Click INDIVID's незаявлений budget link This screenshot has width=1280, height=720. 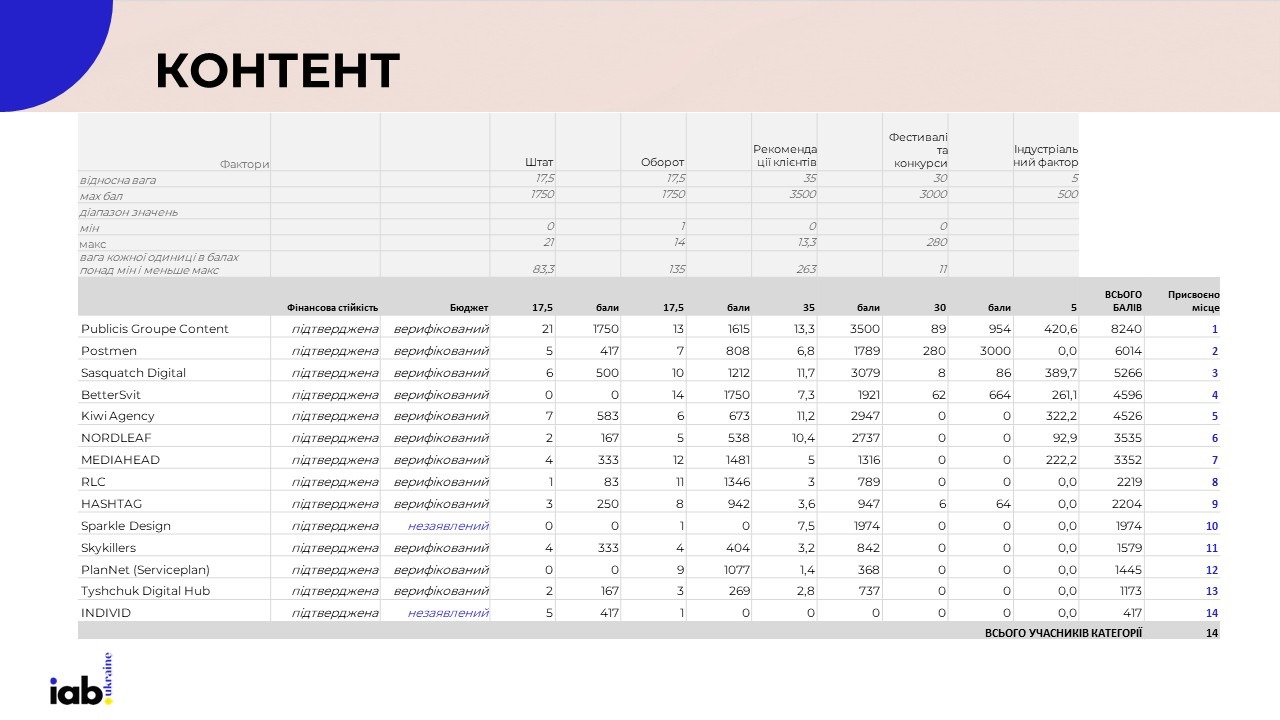[x=448, y=613]
